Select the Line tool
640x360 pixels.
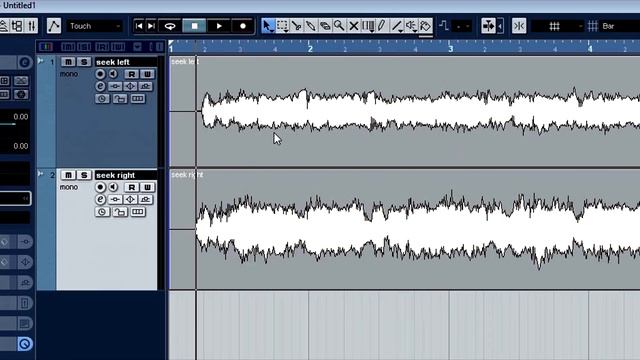click(396, 26)
